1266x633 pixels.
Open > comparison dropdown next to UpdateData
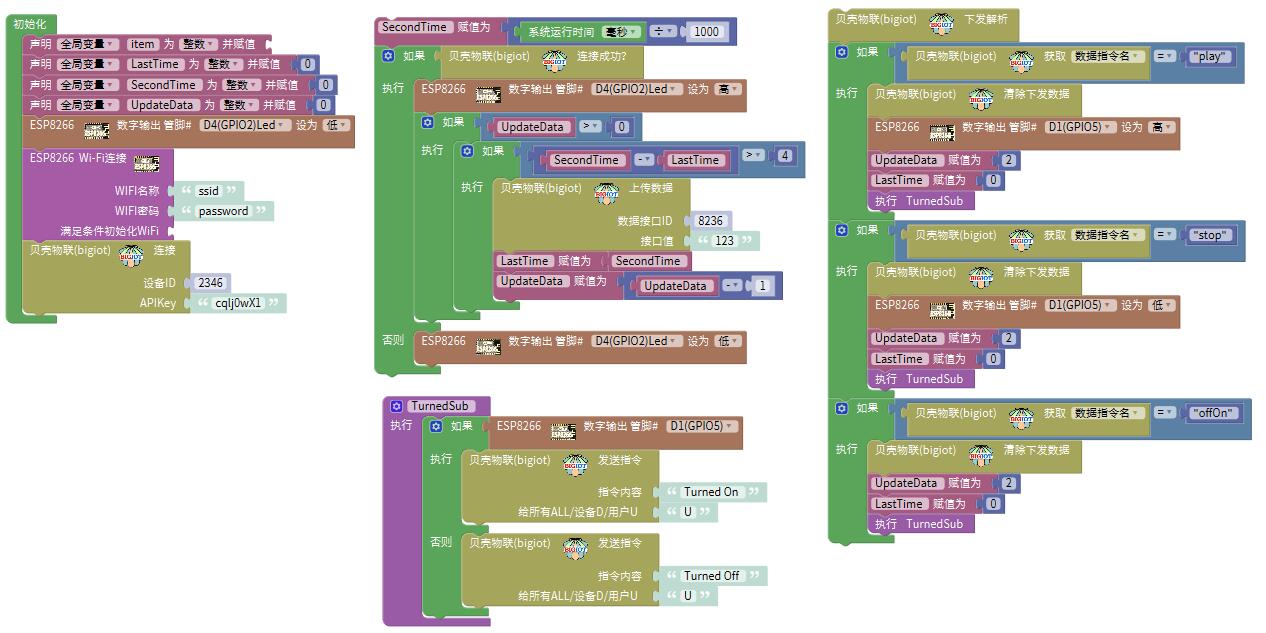point(590,127)
